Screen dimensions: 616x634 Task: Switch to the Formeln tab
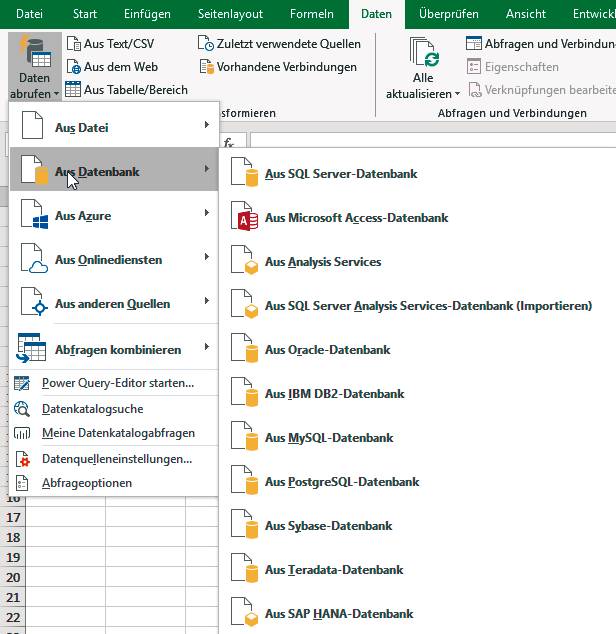[312, 14]
